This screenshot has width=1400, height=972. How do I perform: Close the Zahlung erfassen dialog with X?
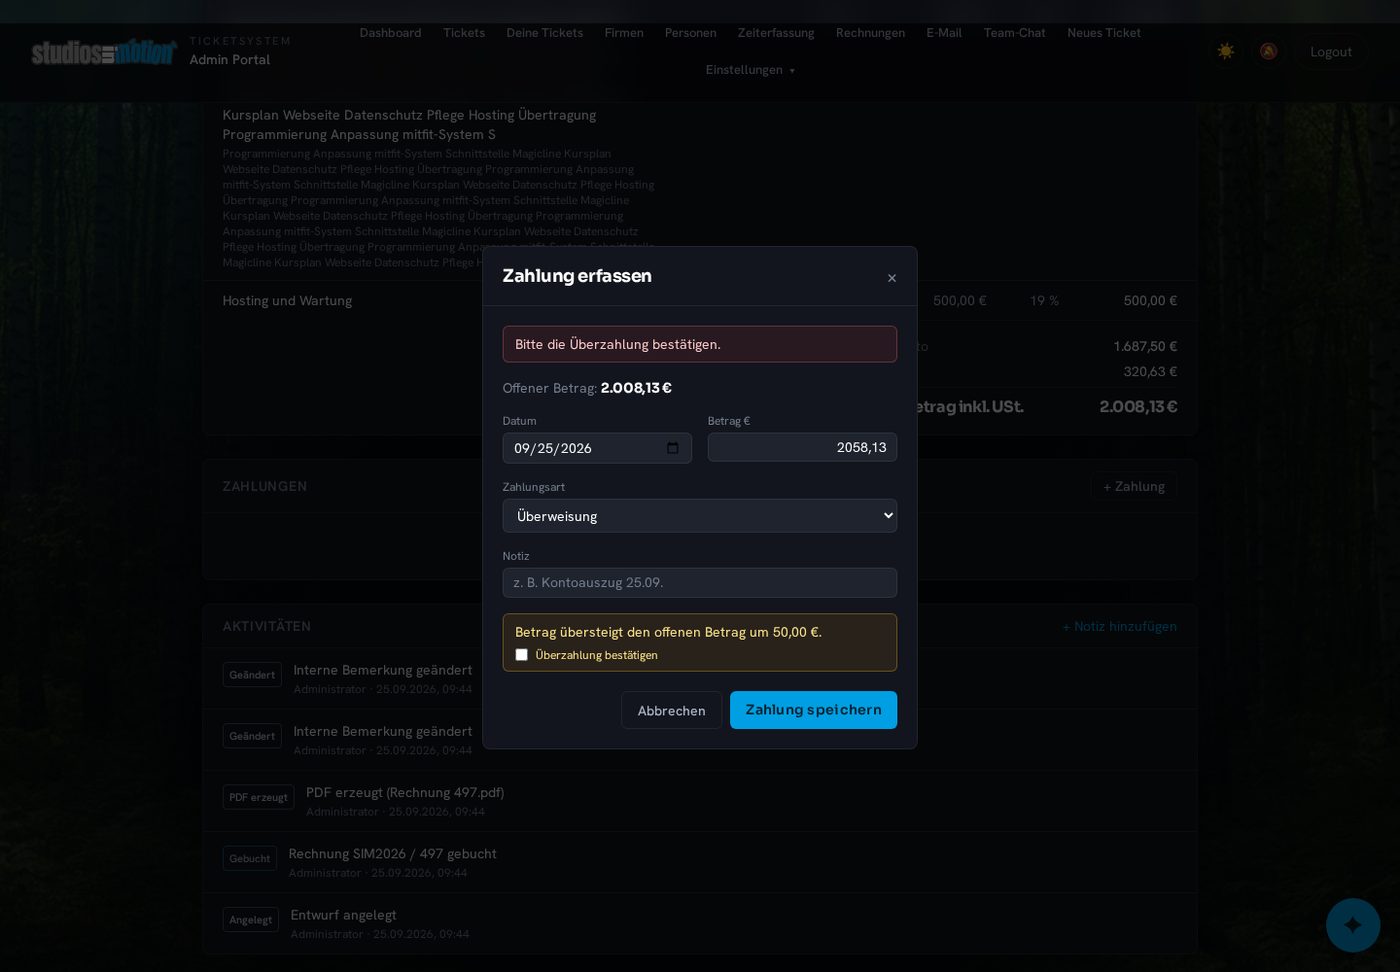[892, 278]
